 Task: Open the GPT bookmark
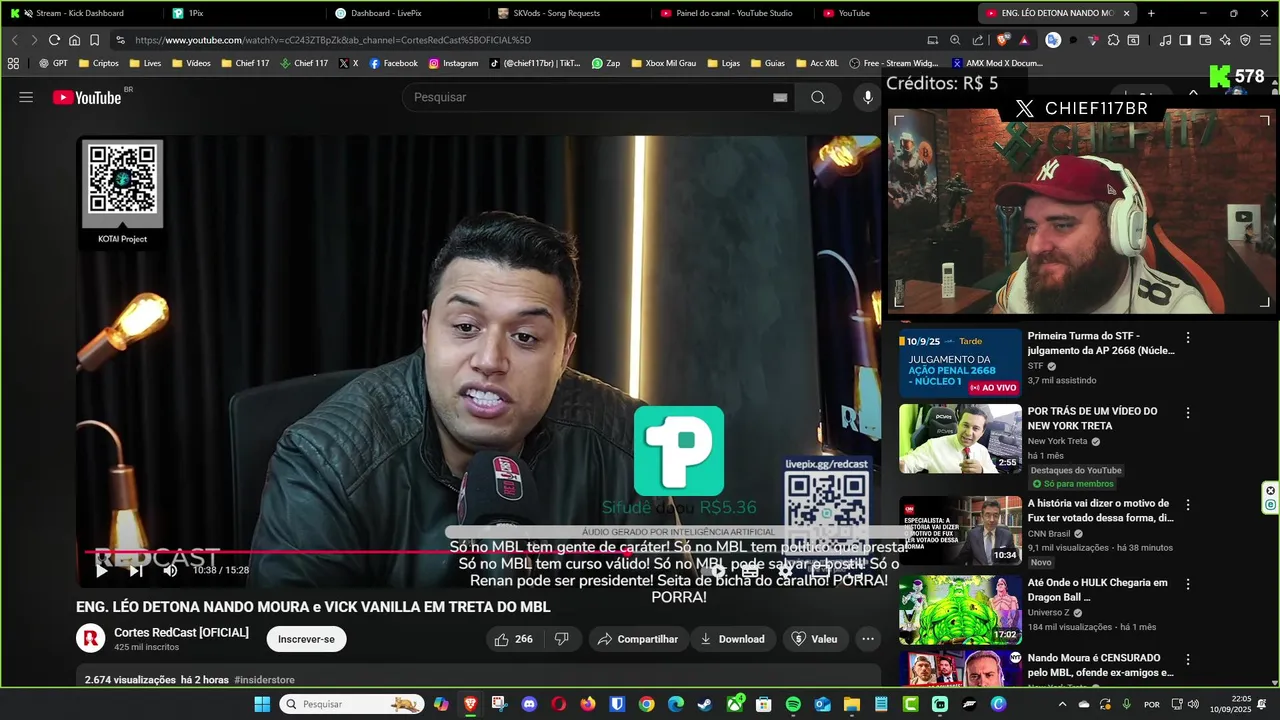pyautogui.click(x=53, y=63)
